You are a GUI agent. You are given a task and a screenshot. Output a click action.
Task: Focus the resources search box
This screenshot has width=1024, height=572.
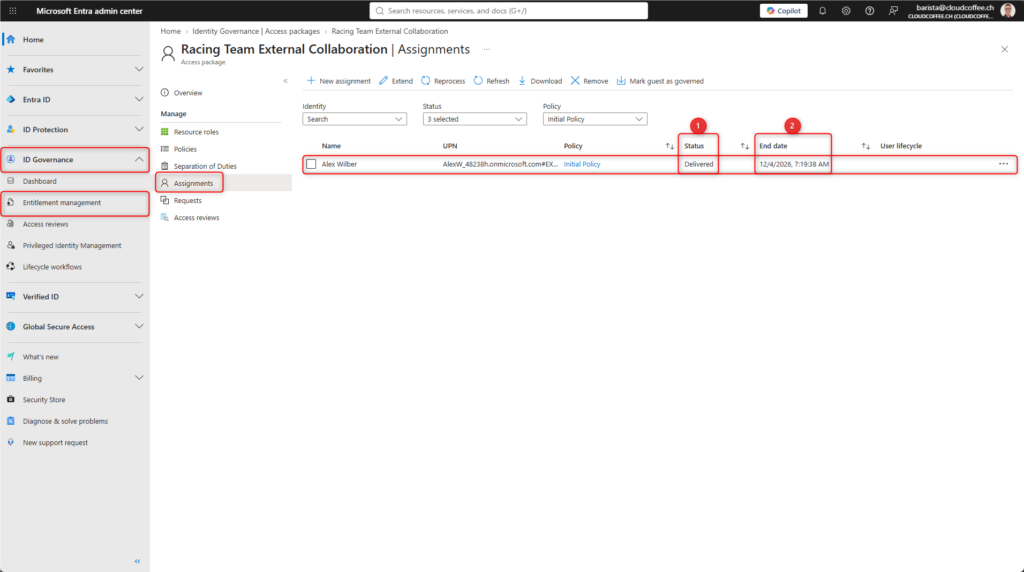click(x=509, y=10)
